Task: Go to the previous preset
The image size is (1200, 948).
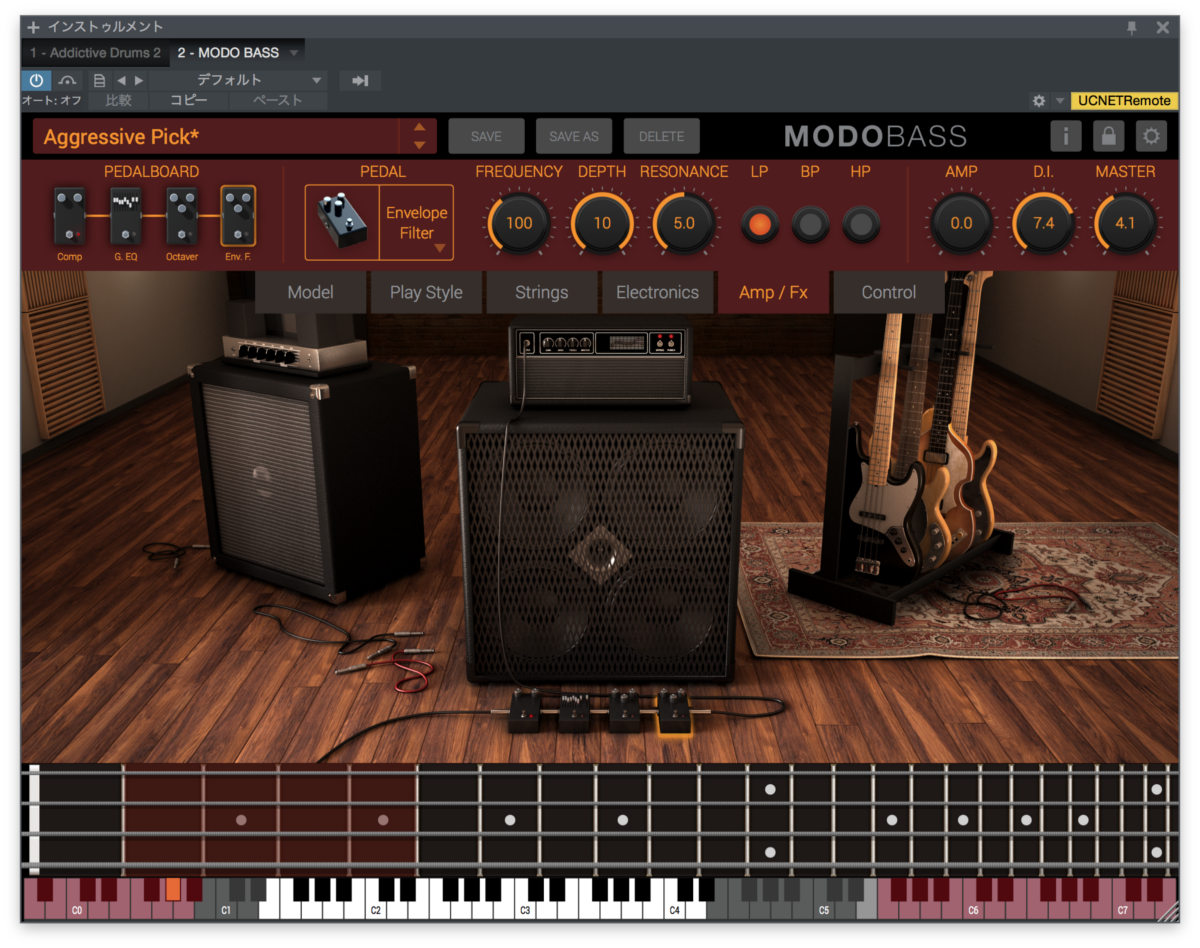Action: coord(121,80)
